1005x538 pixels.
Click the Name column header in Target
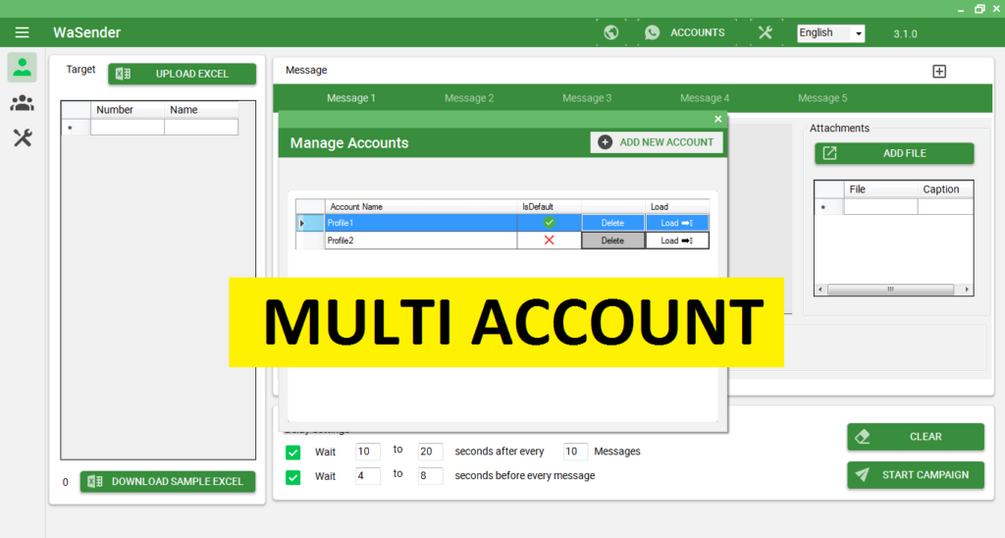201,110
